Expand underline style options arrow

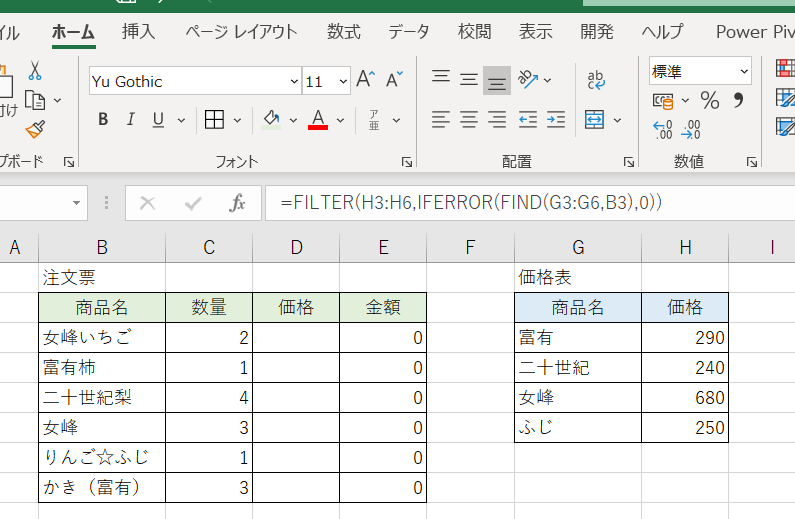click(x=181, y=120)
